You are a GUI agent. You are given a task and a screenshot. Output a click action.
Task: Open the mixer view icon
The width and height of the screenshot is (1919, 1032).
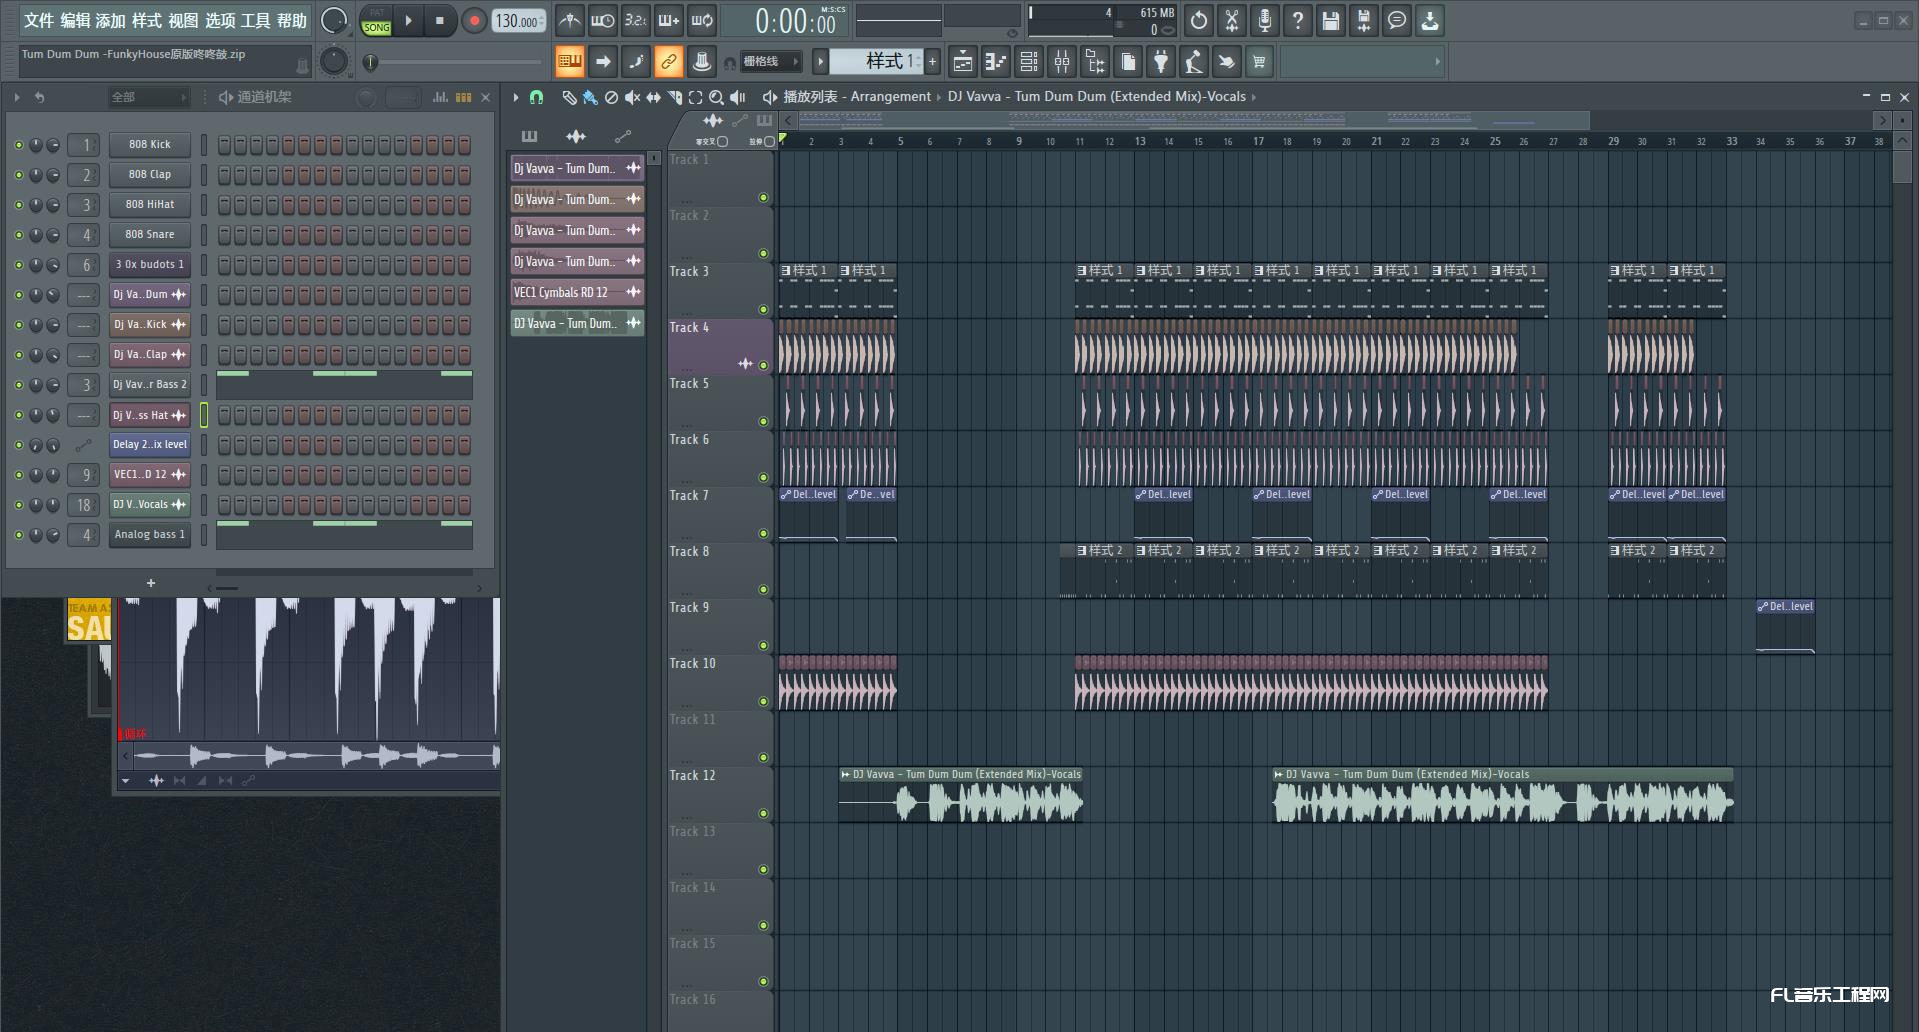click(x=1062, y=62)
